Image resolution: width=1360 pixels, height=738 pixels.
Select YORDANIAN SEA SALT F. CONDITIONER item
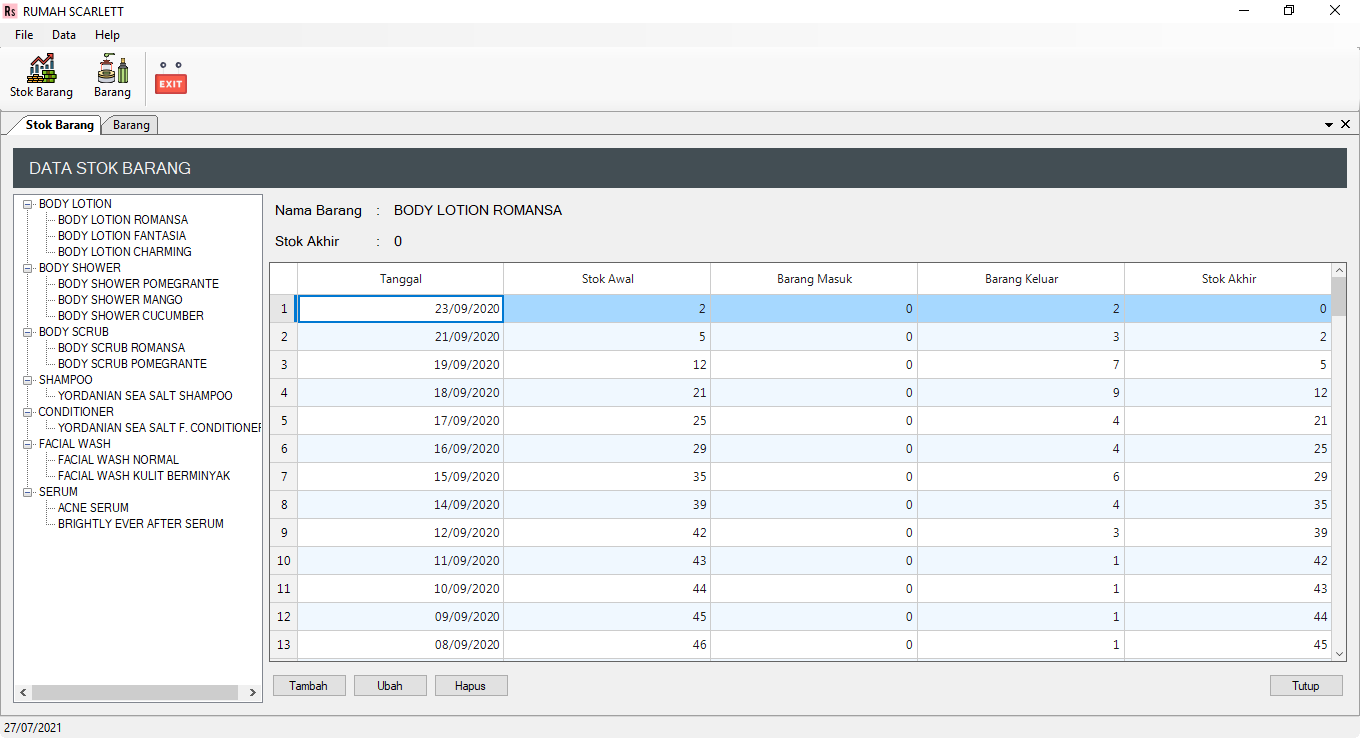tap(159, 428)
